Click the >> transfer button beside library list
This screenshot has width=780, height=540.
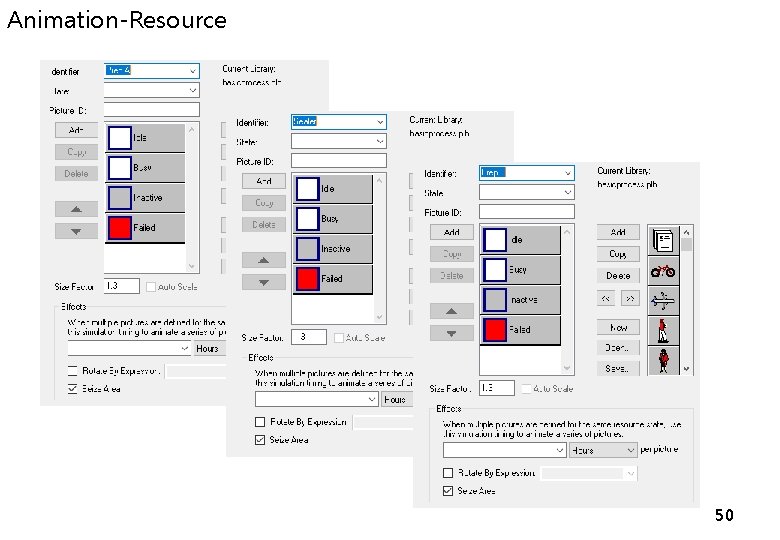click(630, 298)
